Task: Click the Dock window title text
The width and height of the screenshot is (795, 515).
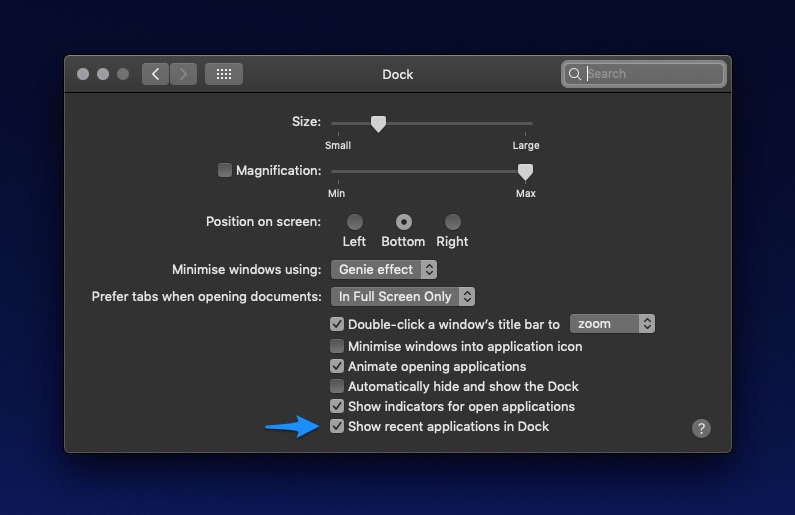Action: point(398,75)
